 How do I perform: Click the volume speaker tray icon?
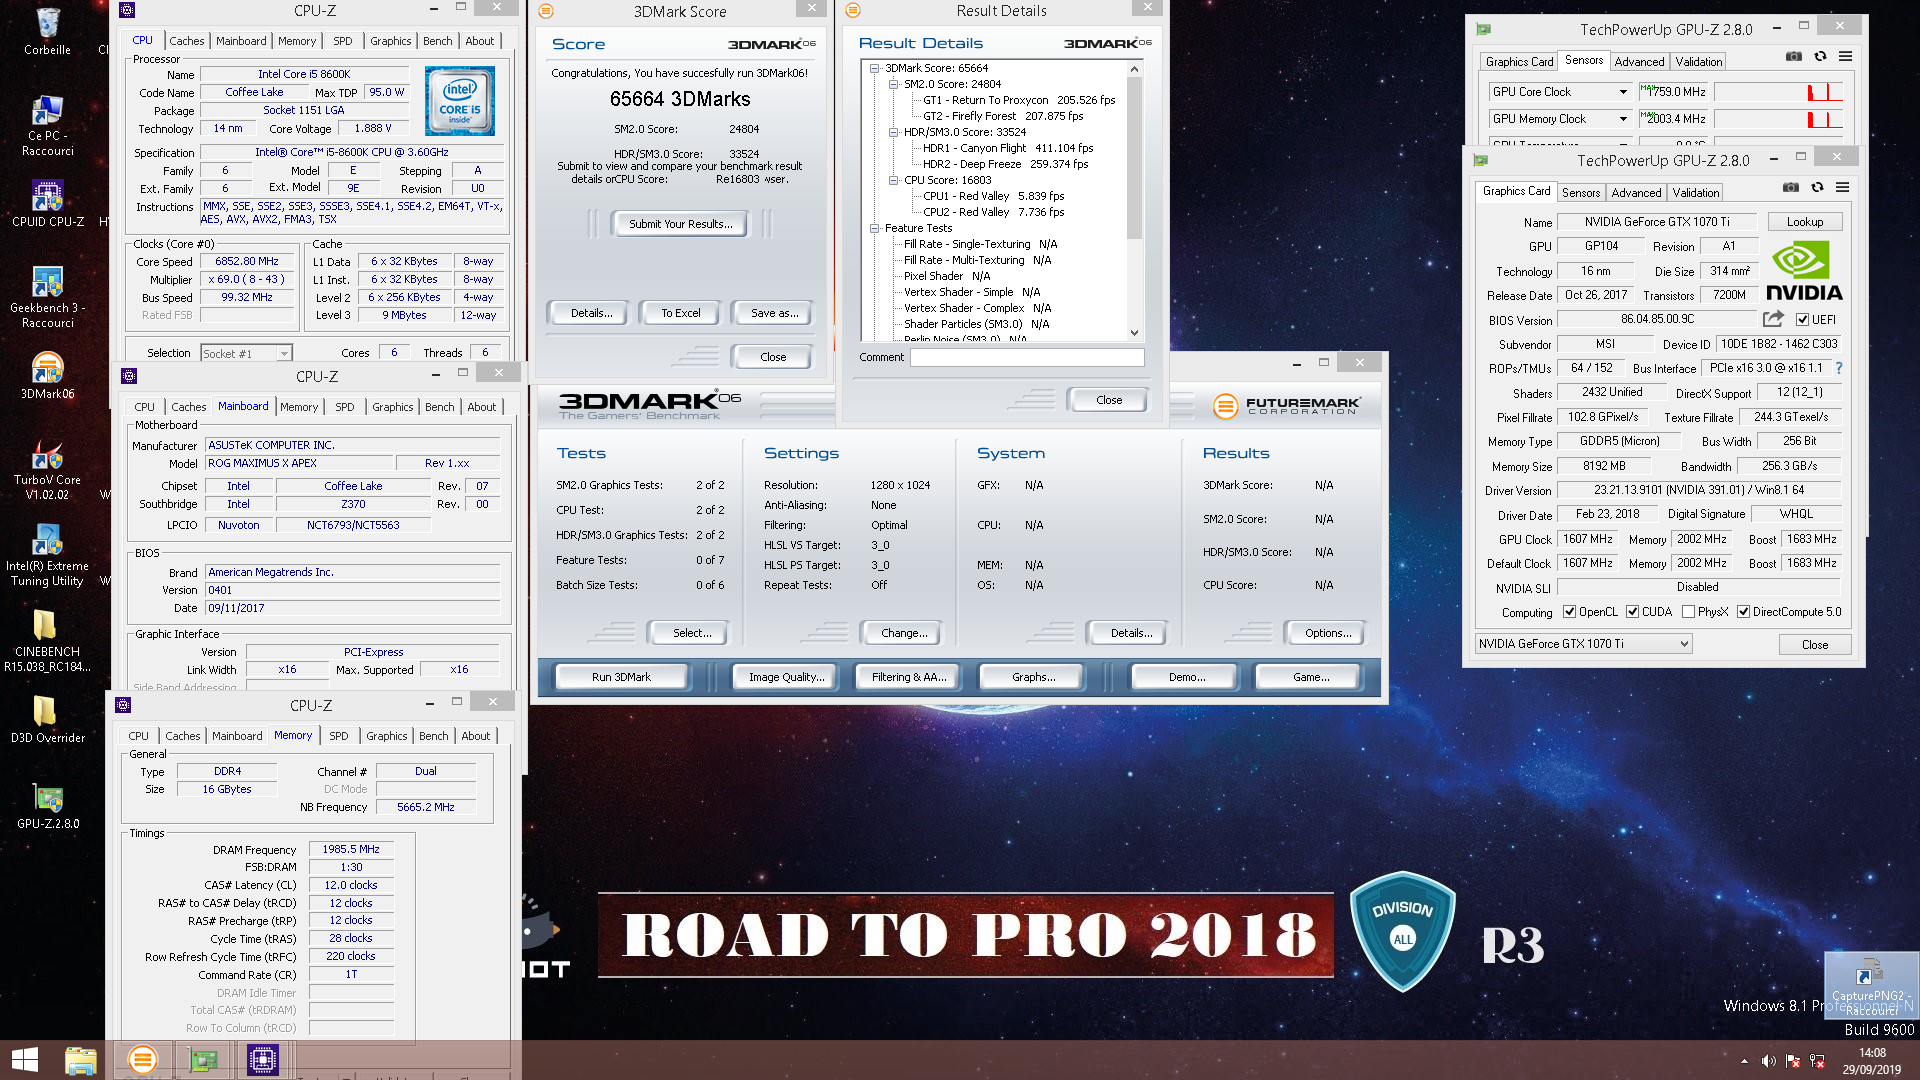[x=1768, y=1061]
